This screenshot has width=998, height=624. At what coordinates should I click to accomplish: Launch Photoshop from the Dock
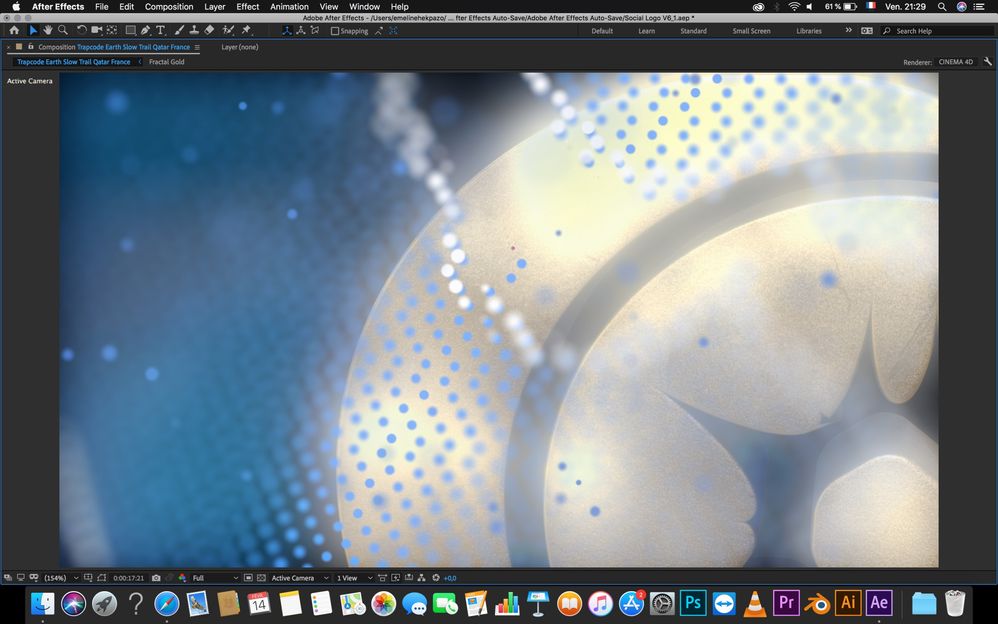pyautogui.click(x=692, y=602)
